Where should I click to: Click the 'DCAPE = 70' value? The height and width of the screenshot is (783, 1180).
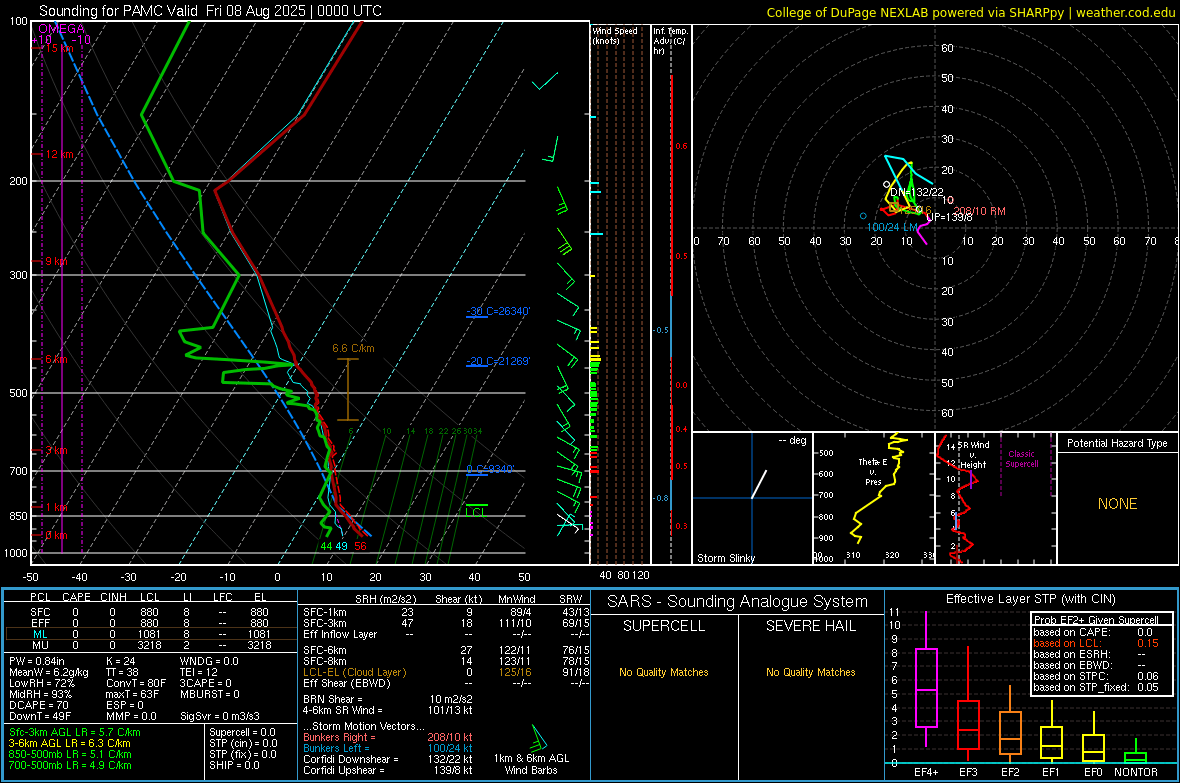(39, 705)
